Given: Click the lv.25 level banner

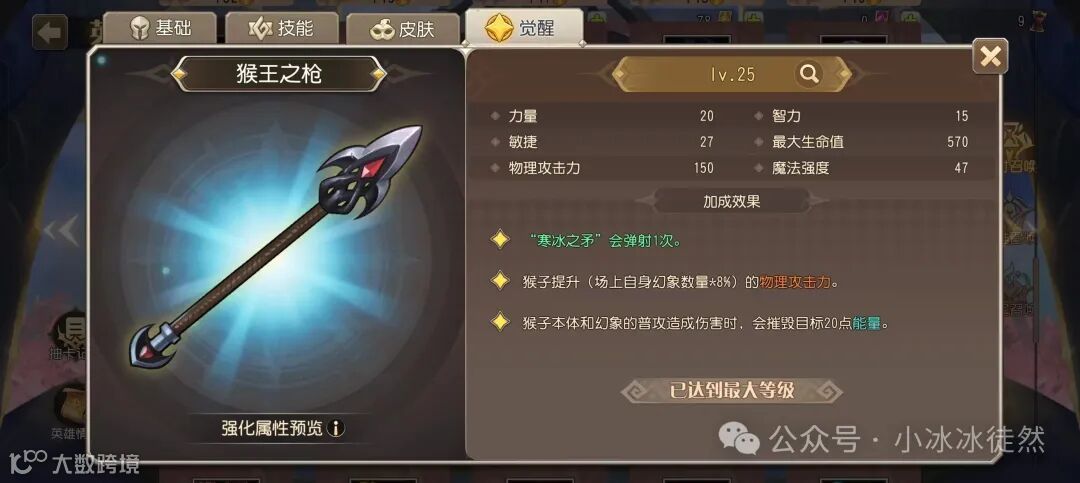Looking at the screenshot, I should coord(731,74).
